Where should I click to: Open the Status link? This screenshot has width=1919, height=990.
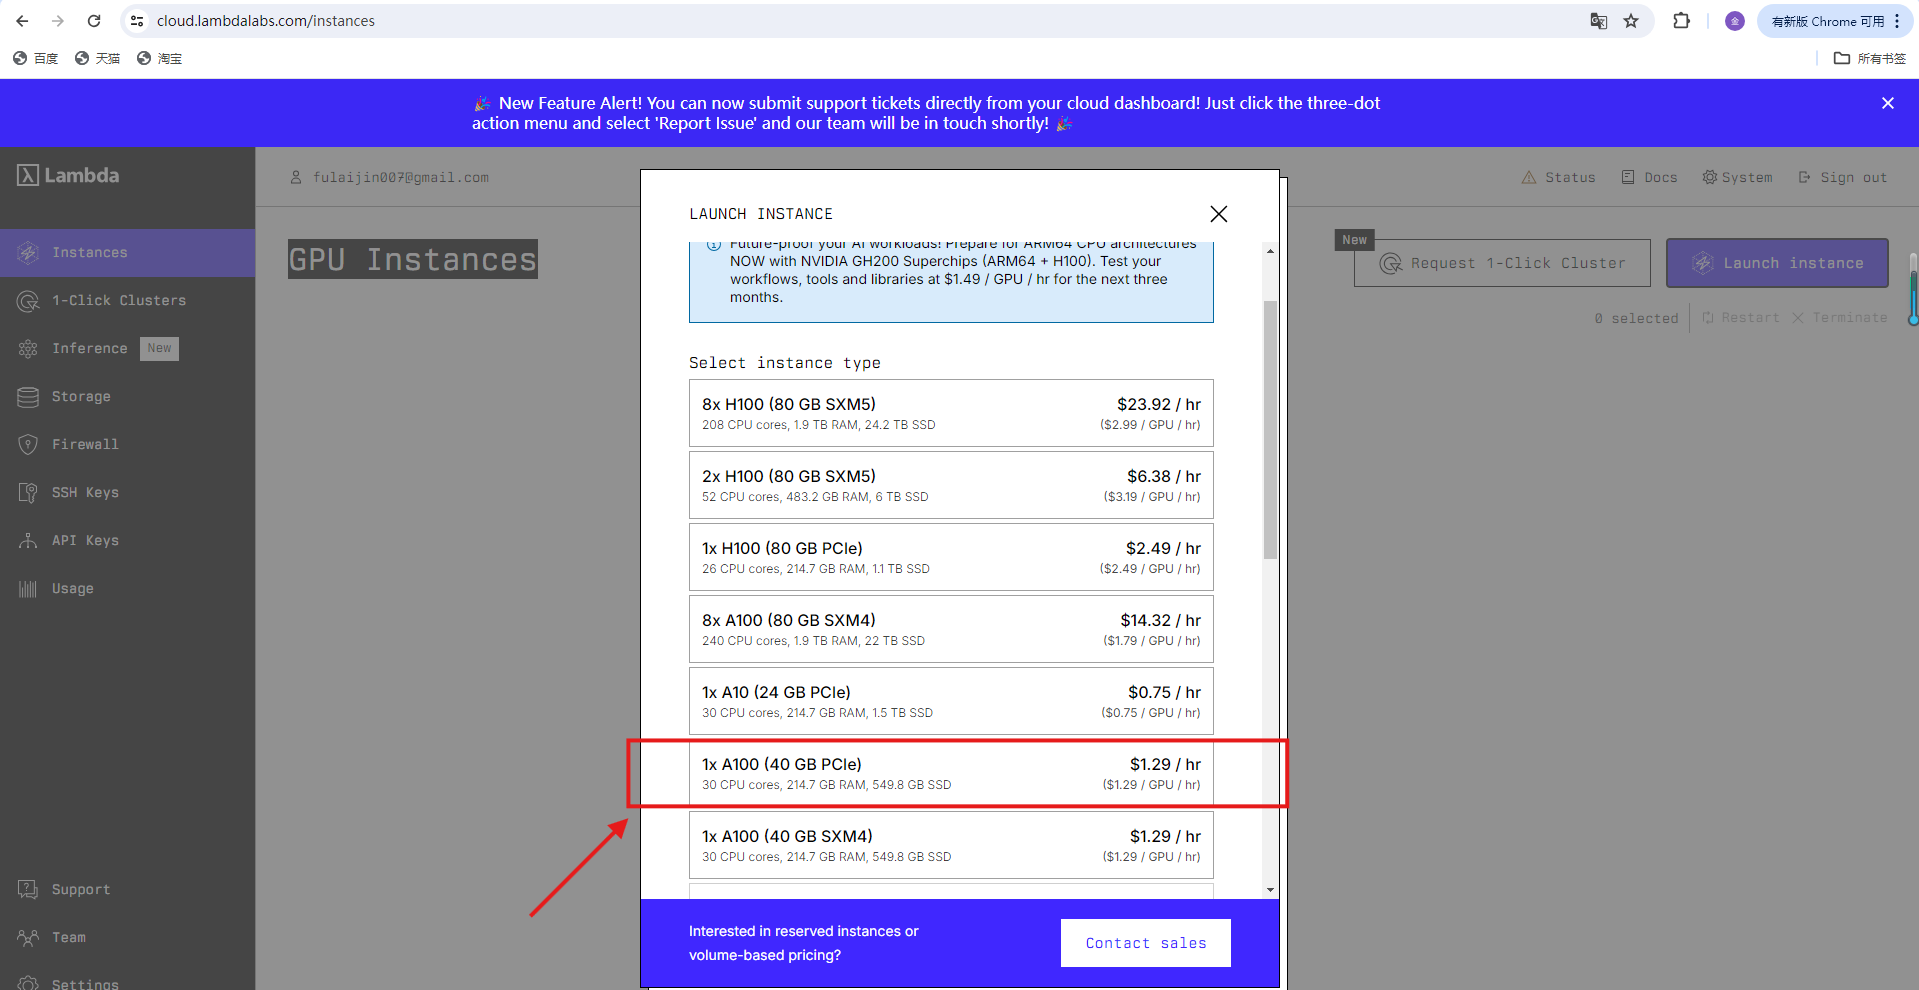click(x=1559, y=178)
